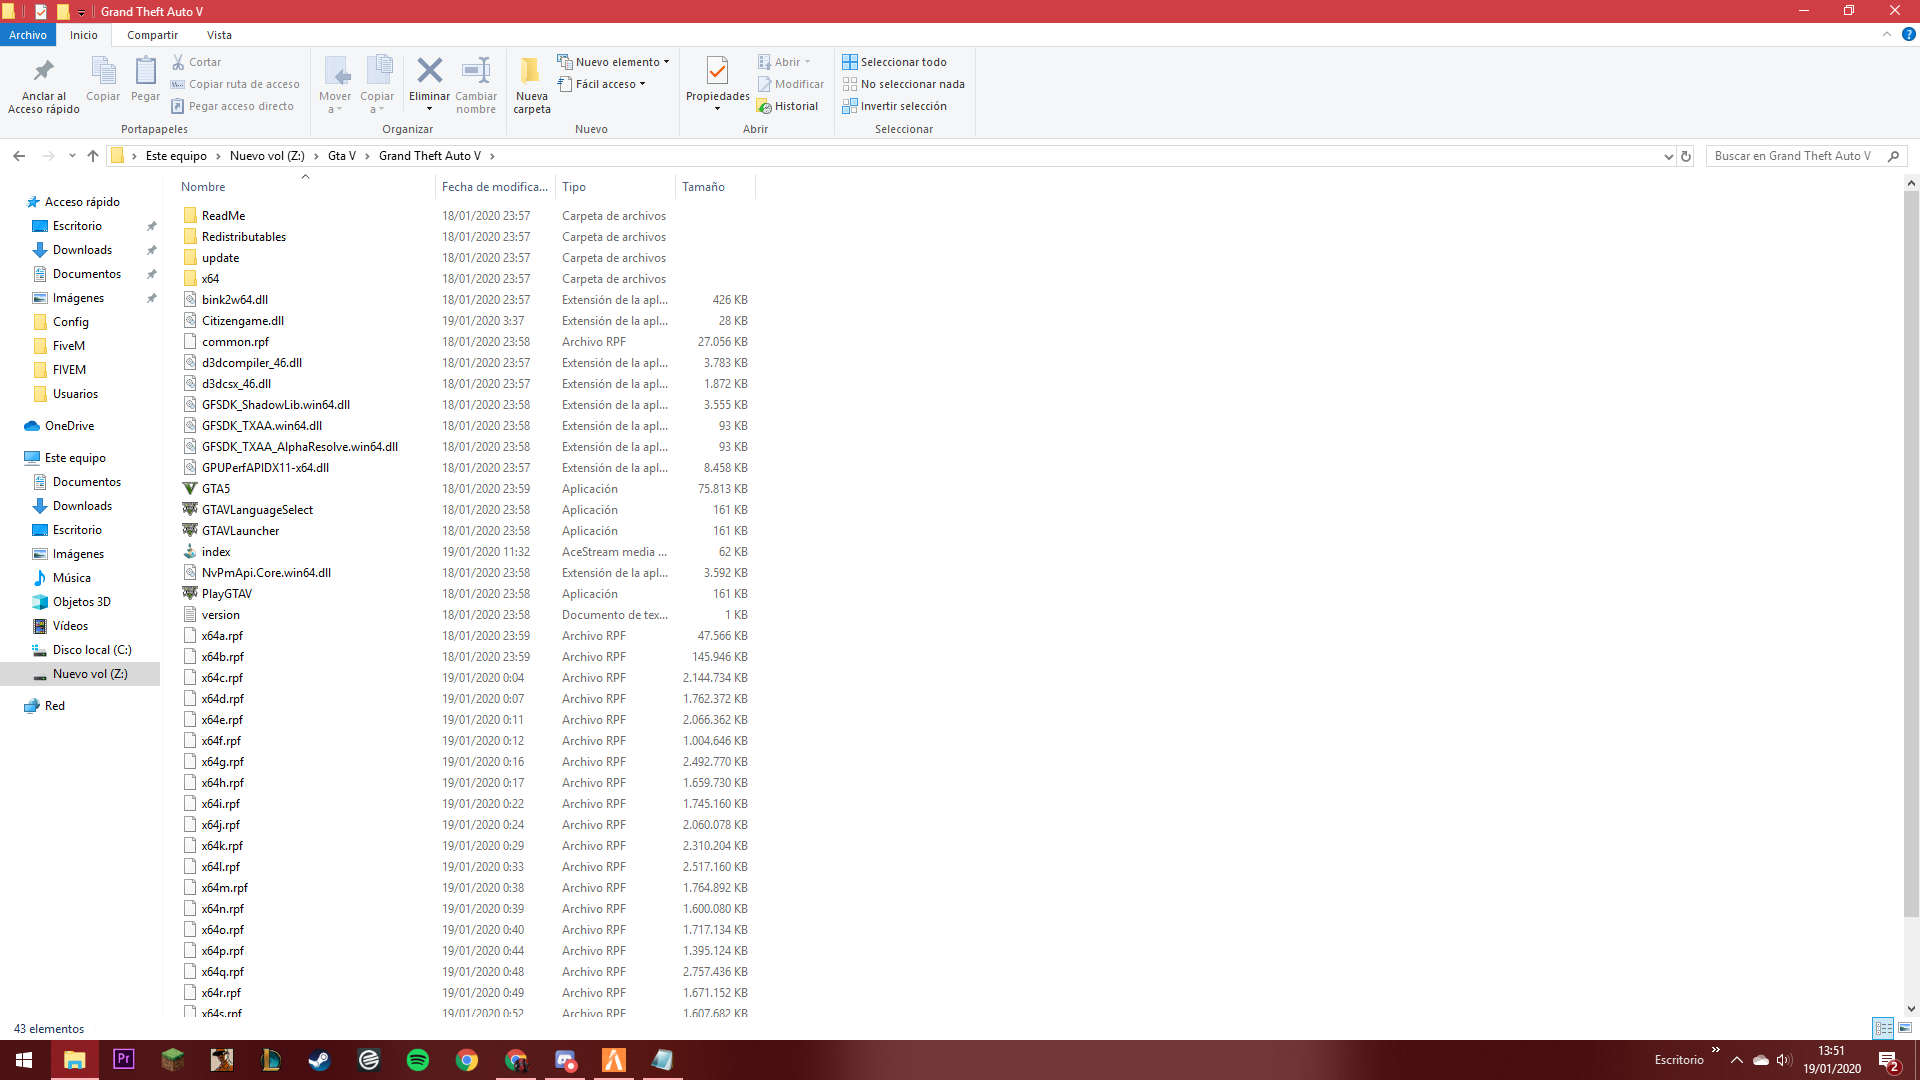1920x1080 pixels.
Task: Switch to the Vista ribbon tab
Action: pyautogui.click(x=219, y=35)
